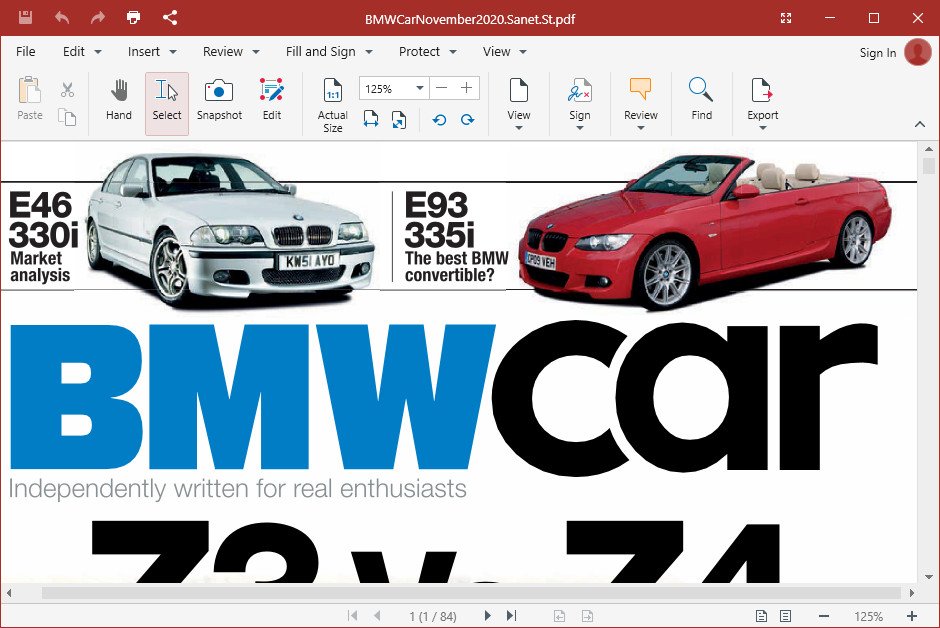Click the Cut scissors icon
Viewport: 940px width, 628px height.
(x=67, y=90)
